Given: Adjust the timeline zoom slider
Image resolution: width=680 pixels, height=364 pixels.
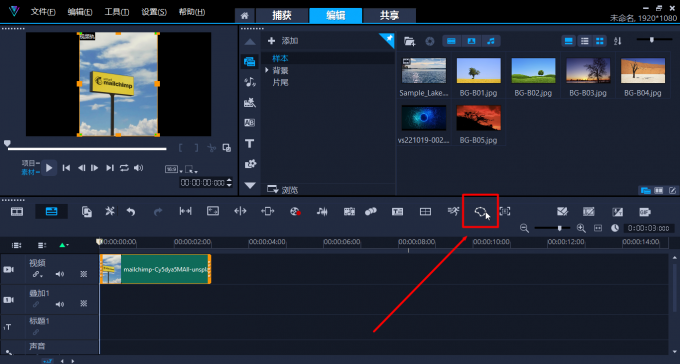Looking at the screenshot, I should coord(552,228).
